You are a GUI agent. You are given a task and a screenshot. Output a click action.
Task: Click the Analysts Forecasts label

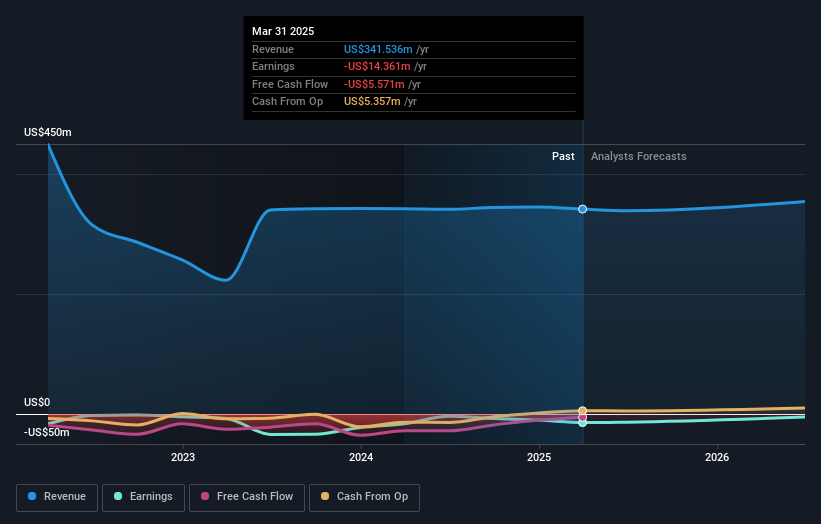639,157
